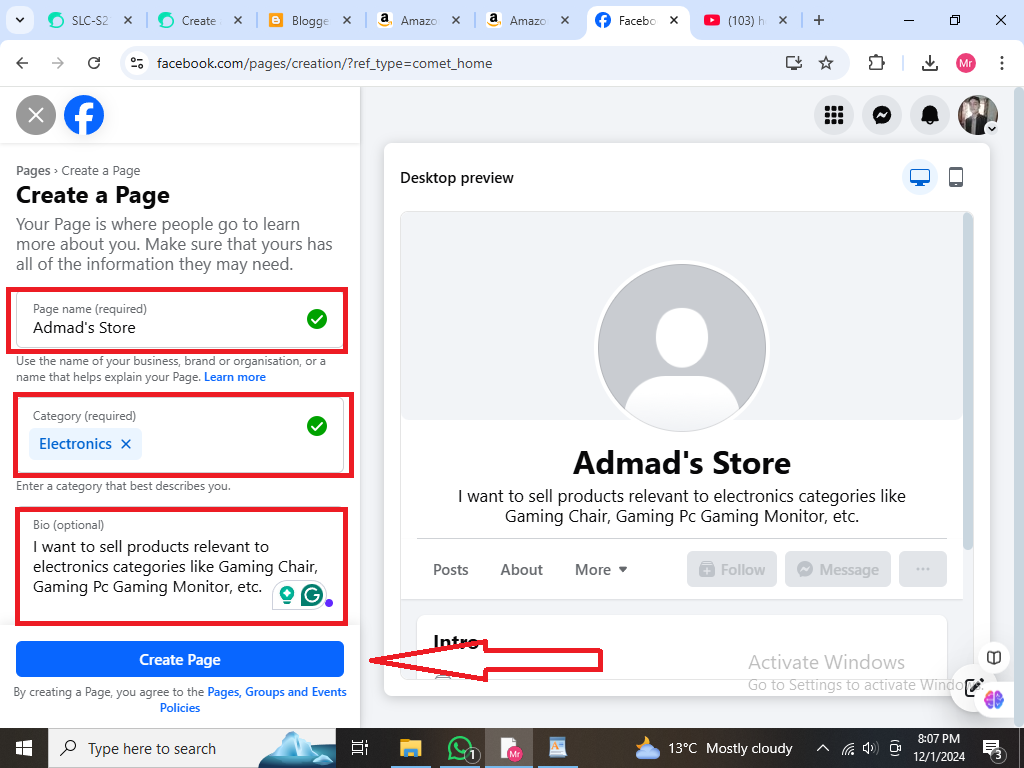This screenshot has height=768, width=1024.
Task: Click the browser forward arrow
Action: 58,63
